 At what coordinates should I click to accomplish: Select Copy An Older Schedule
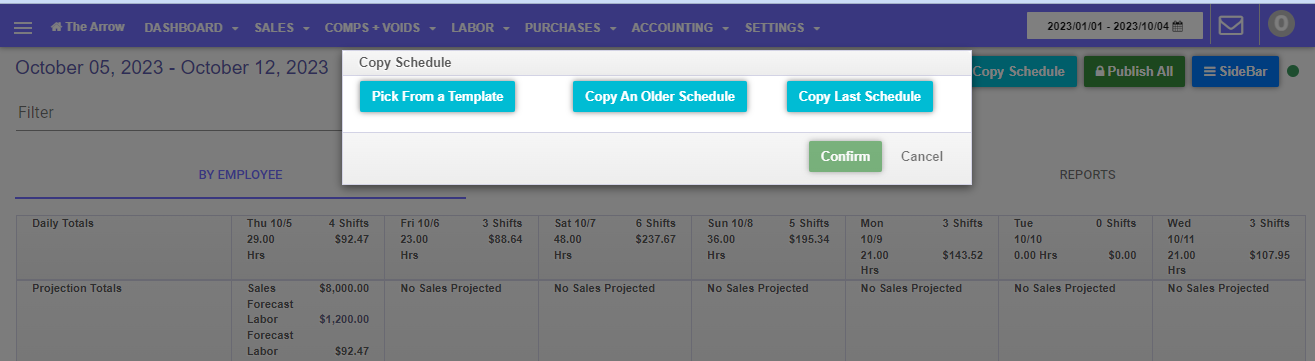pos(660,97)
